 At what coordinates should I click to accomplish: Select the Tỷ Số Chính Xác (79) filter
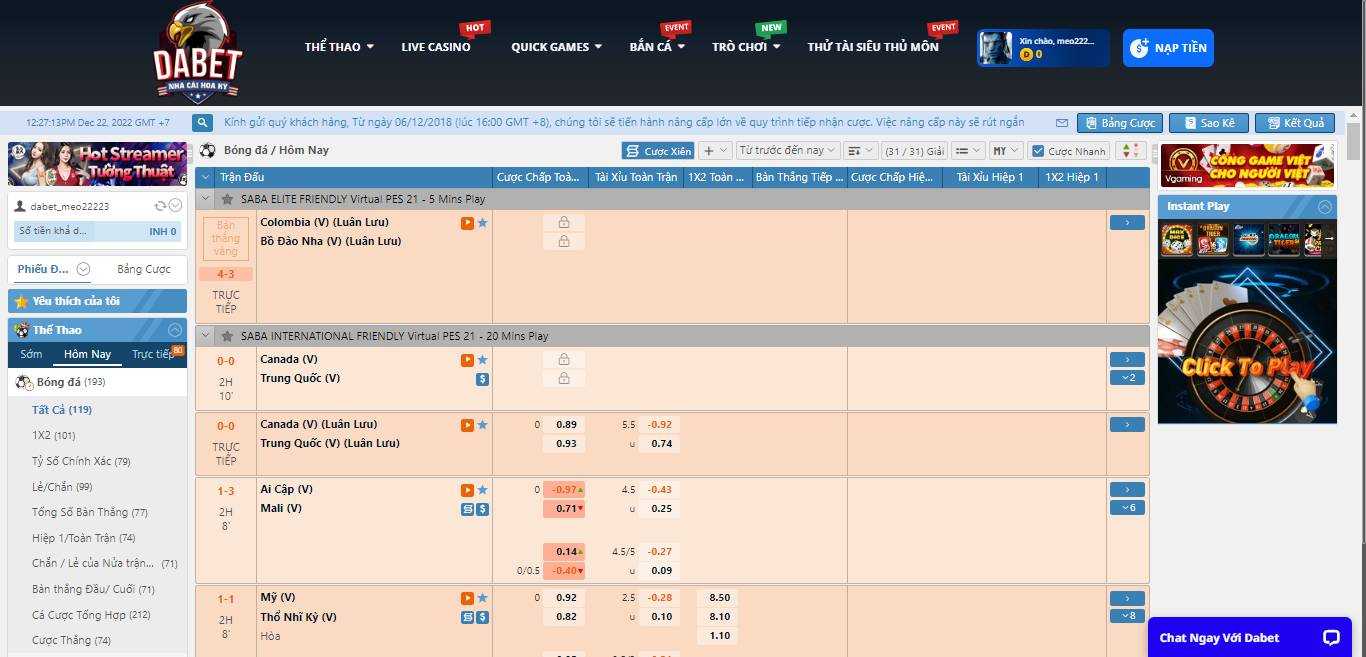(81, 462)
